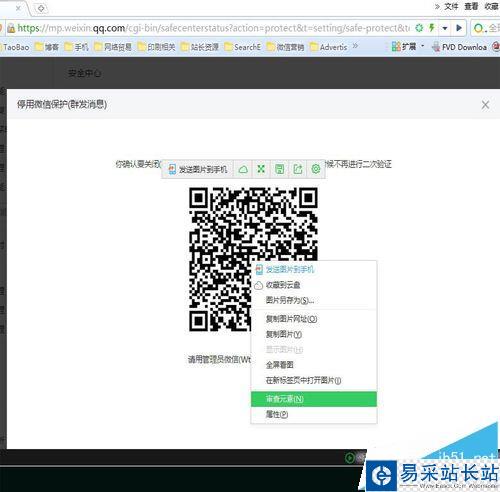Open the 站长资源 bookmark folder
Screen dimensions: 500x492
tap(200, 47)
